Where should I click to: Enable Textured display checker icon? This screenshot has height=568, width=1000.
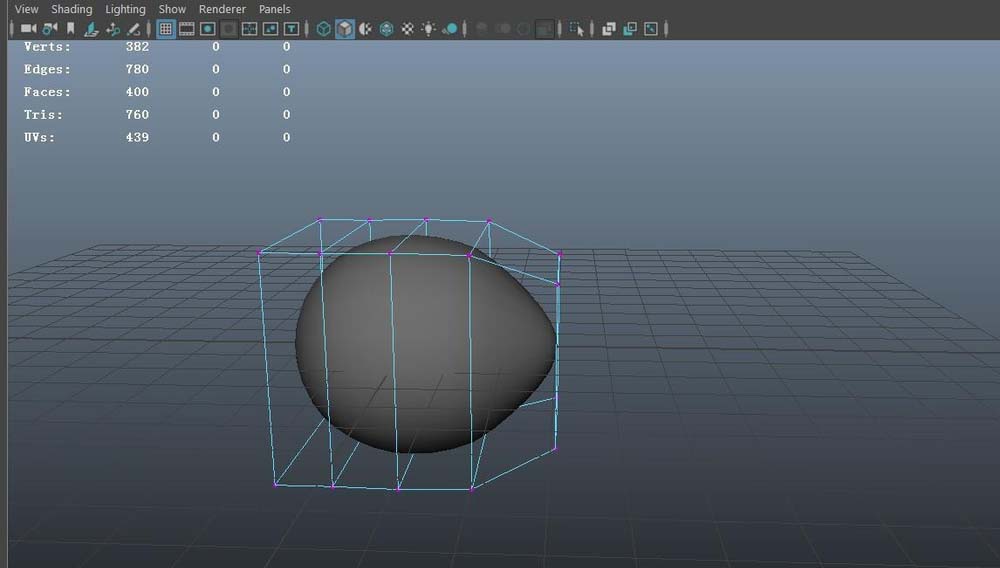[x=408, y=29]
